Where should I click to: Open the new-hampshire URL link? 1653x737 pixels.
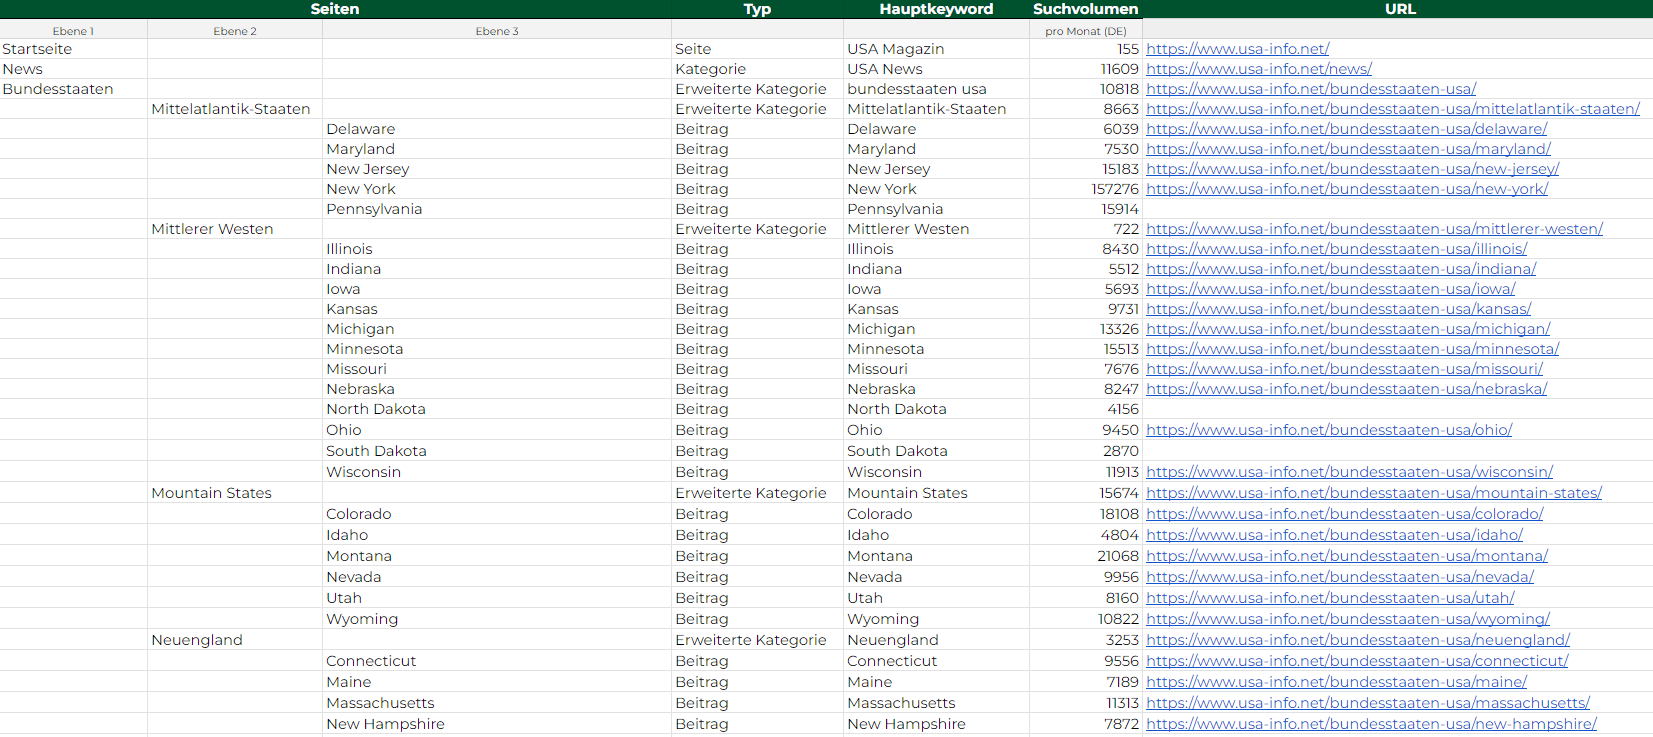pyautogui.click(x=1371, y=724)
